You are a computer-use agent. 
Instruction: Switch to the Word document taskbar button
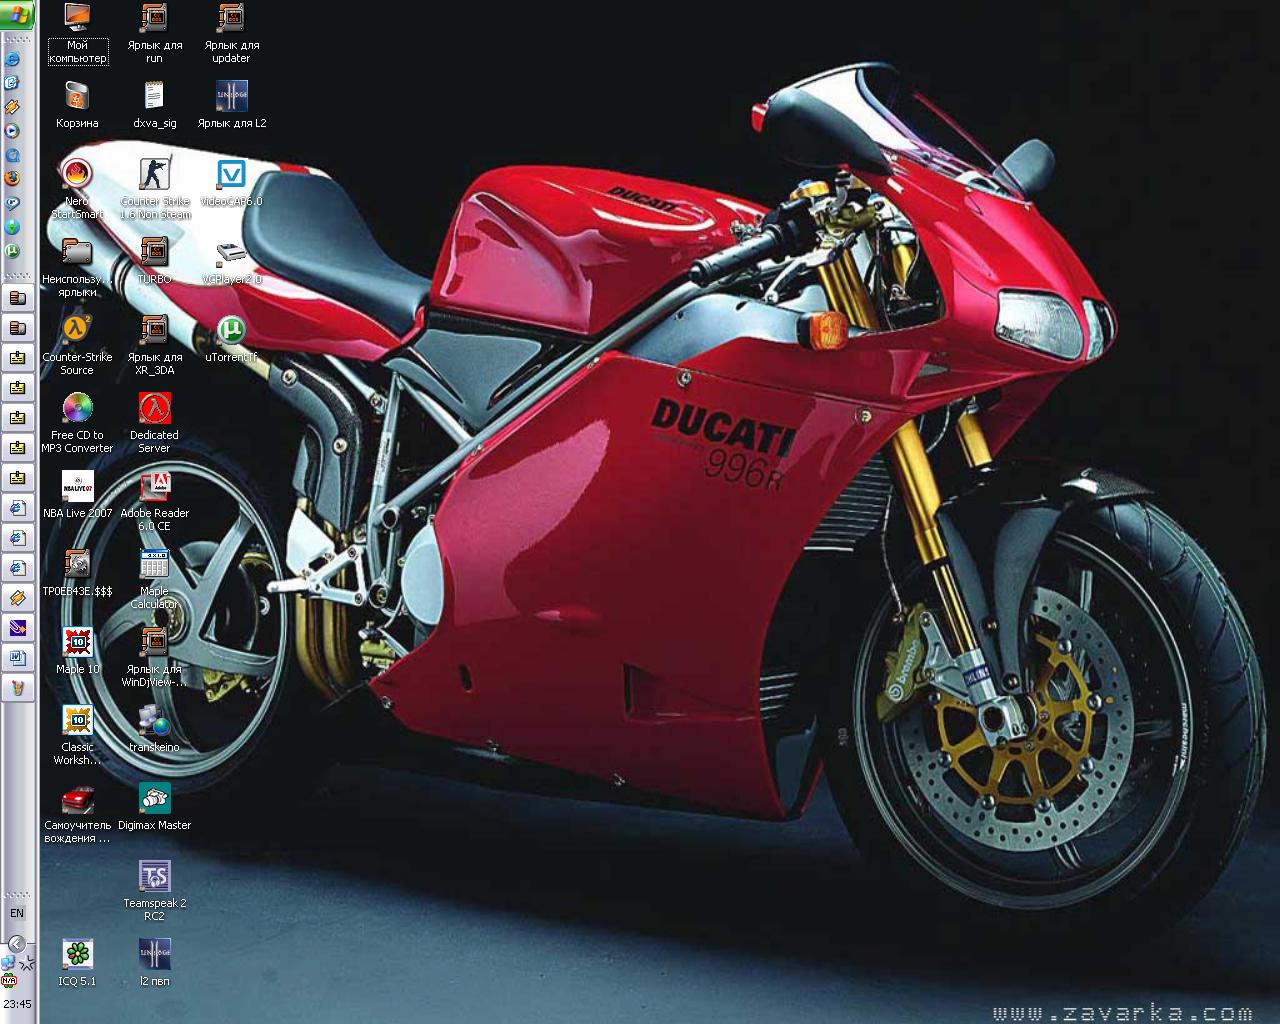click(x=17, y=658)
